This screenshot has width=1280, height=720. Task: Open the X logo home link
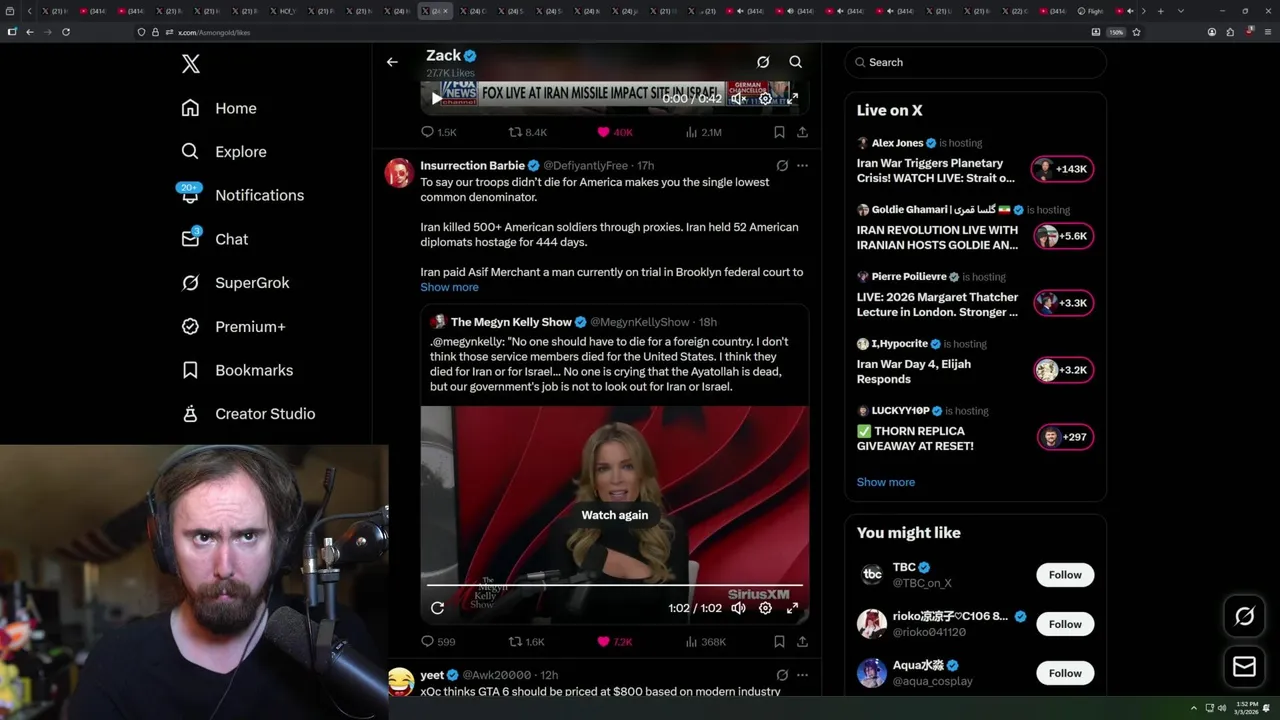(x=191, y=65)
